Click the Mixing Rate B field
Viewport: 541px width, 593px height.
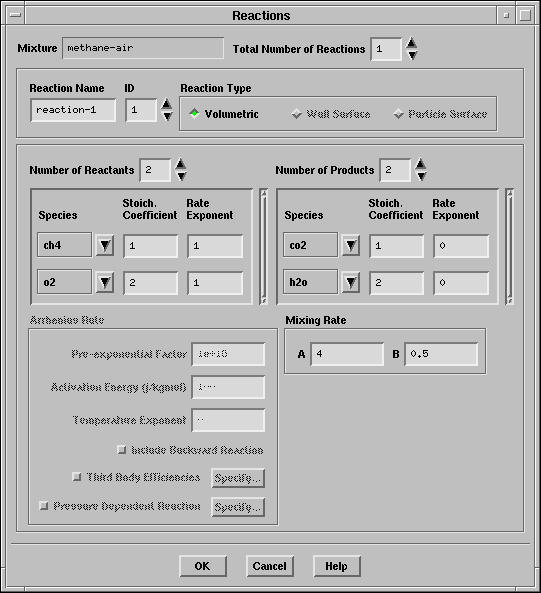[441, 354]
